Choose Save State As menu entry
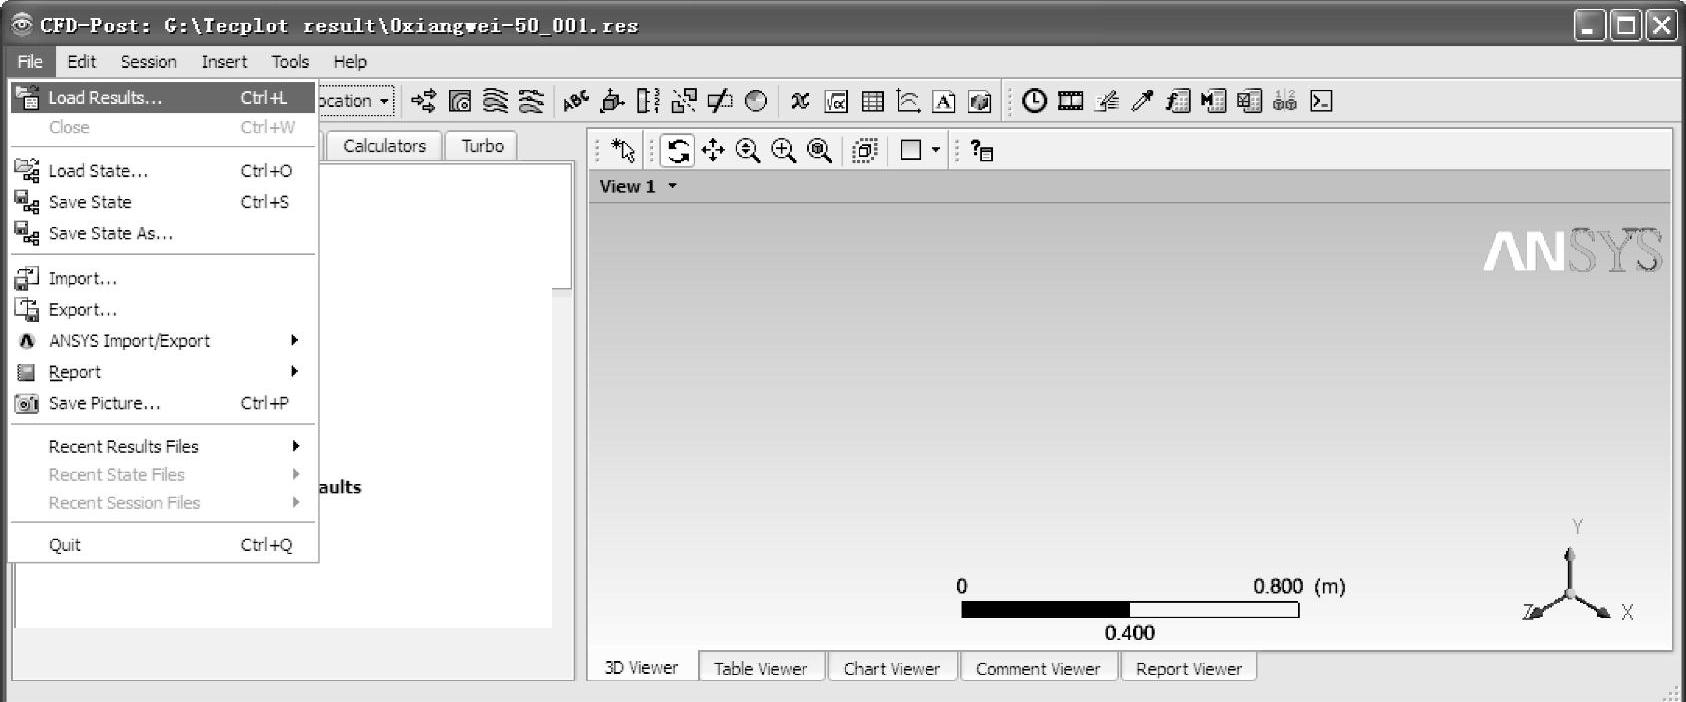The image size is (1686, 702). (x=164, y=233)
